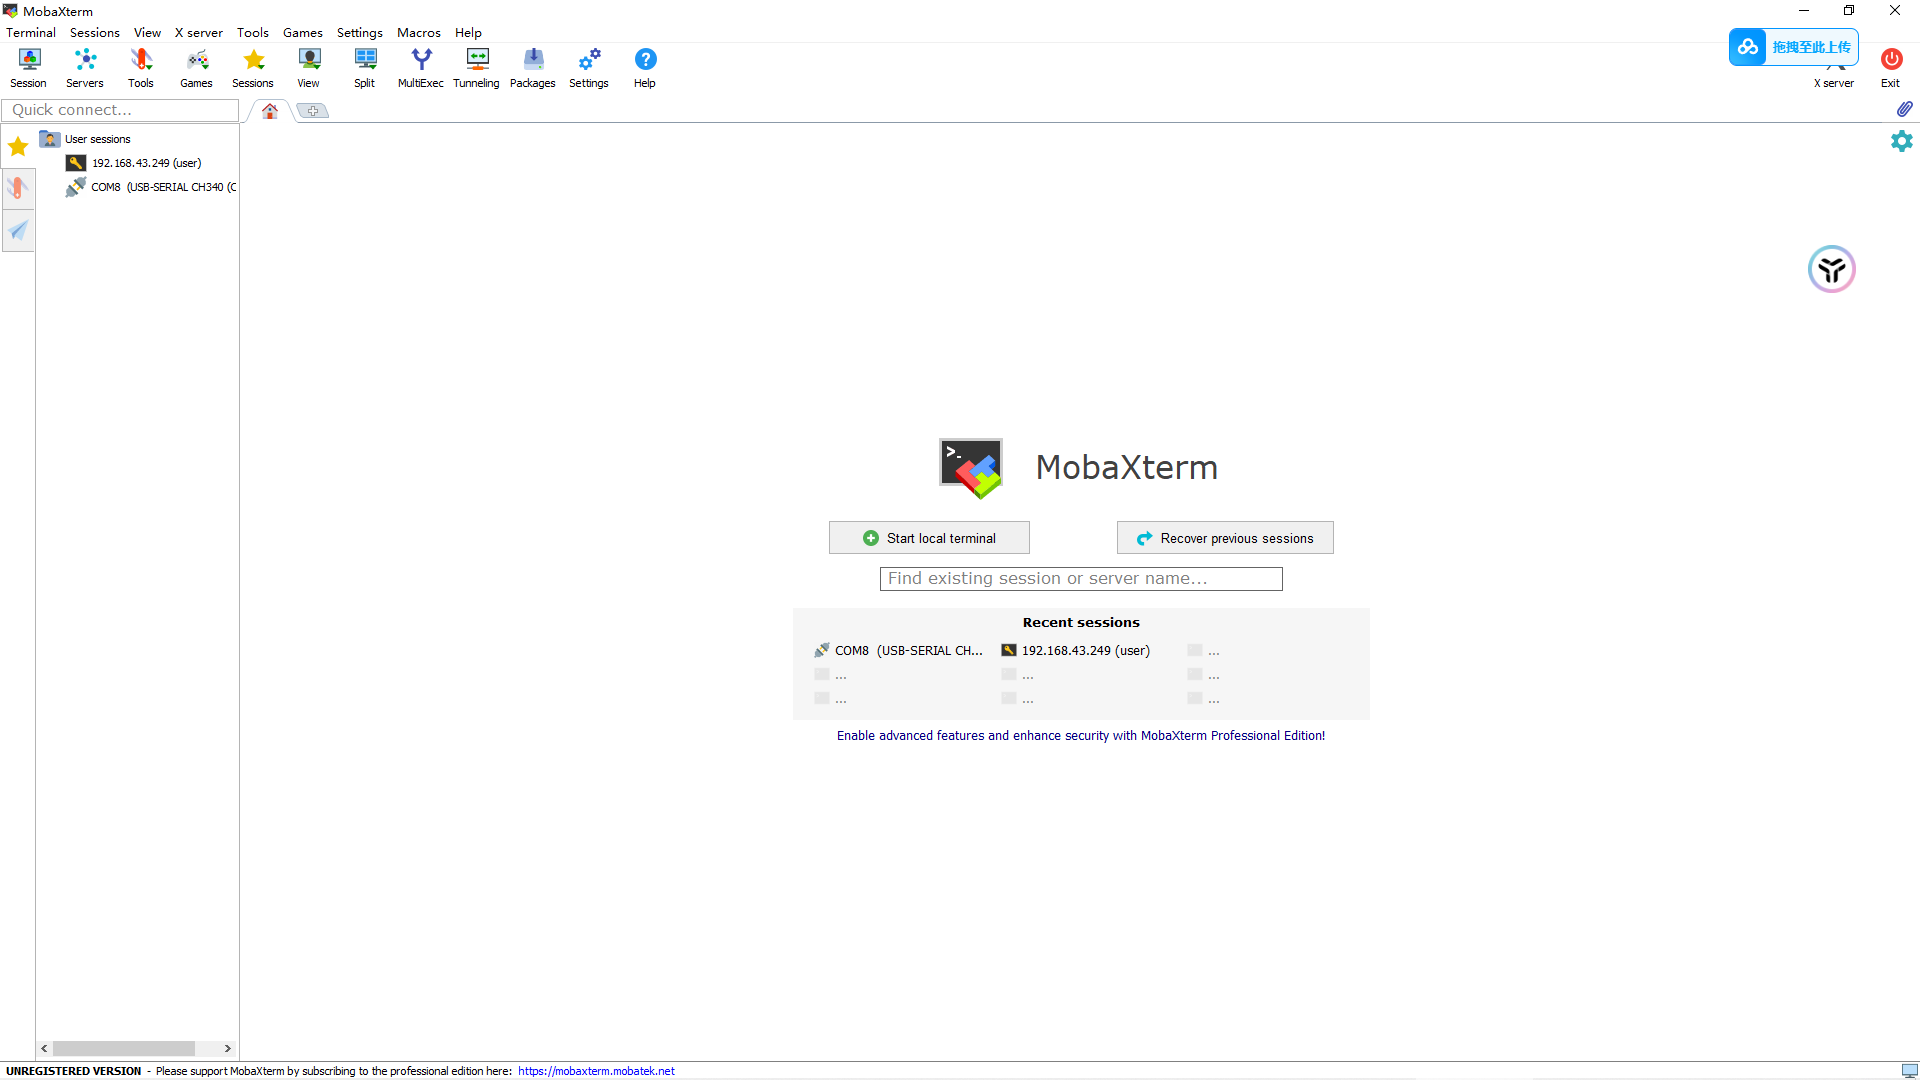The image size is (1920, 1080).
Task: Open the Sessions menu
Action: pos(95,32)
